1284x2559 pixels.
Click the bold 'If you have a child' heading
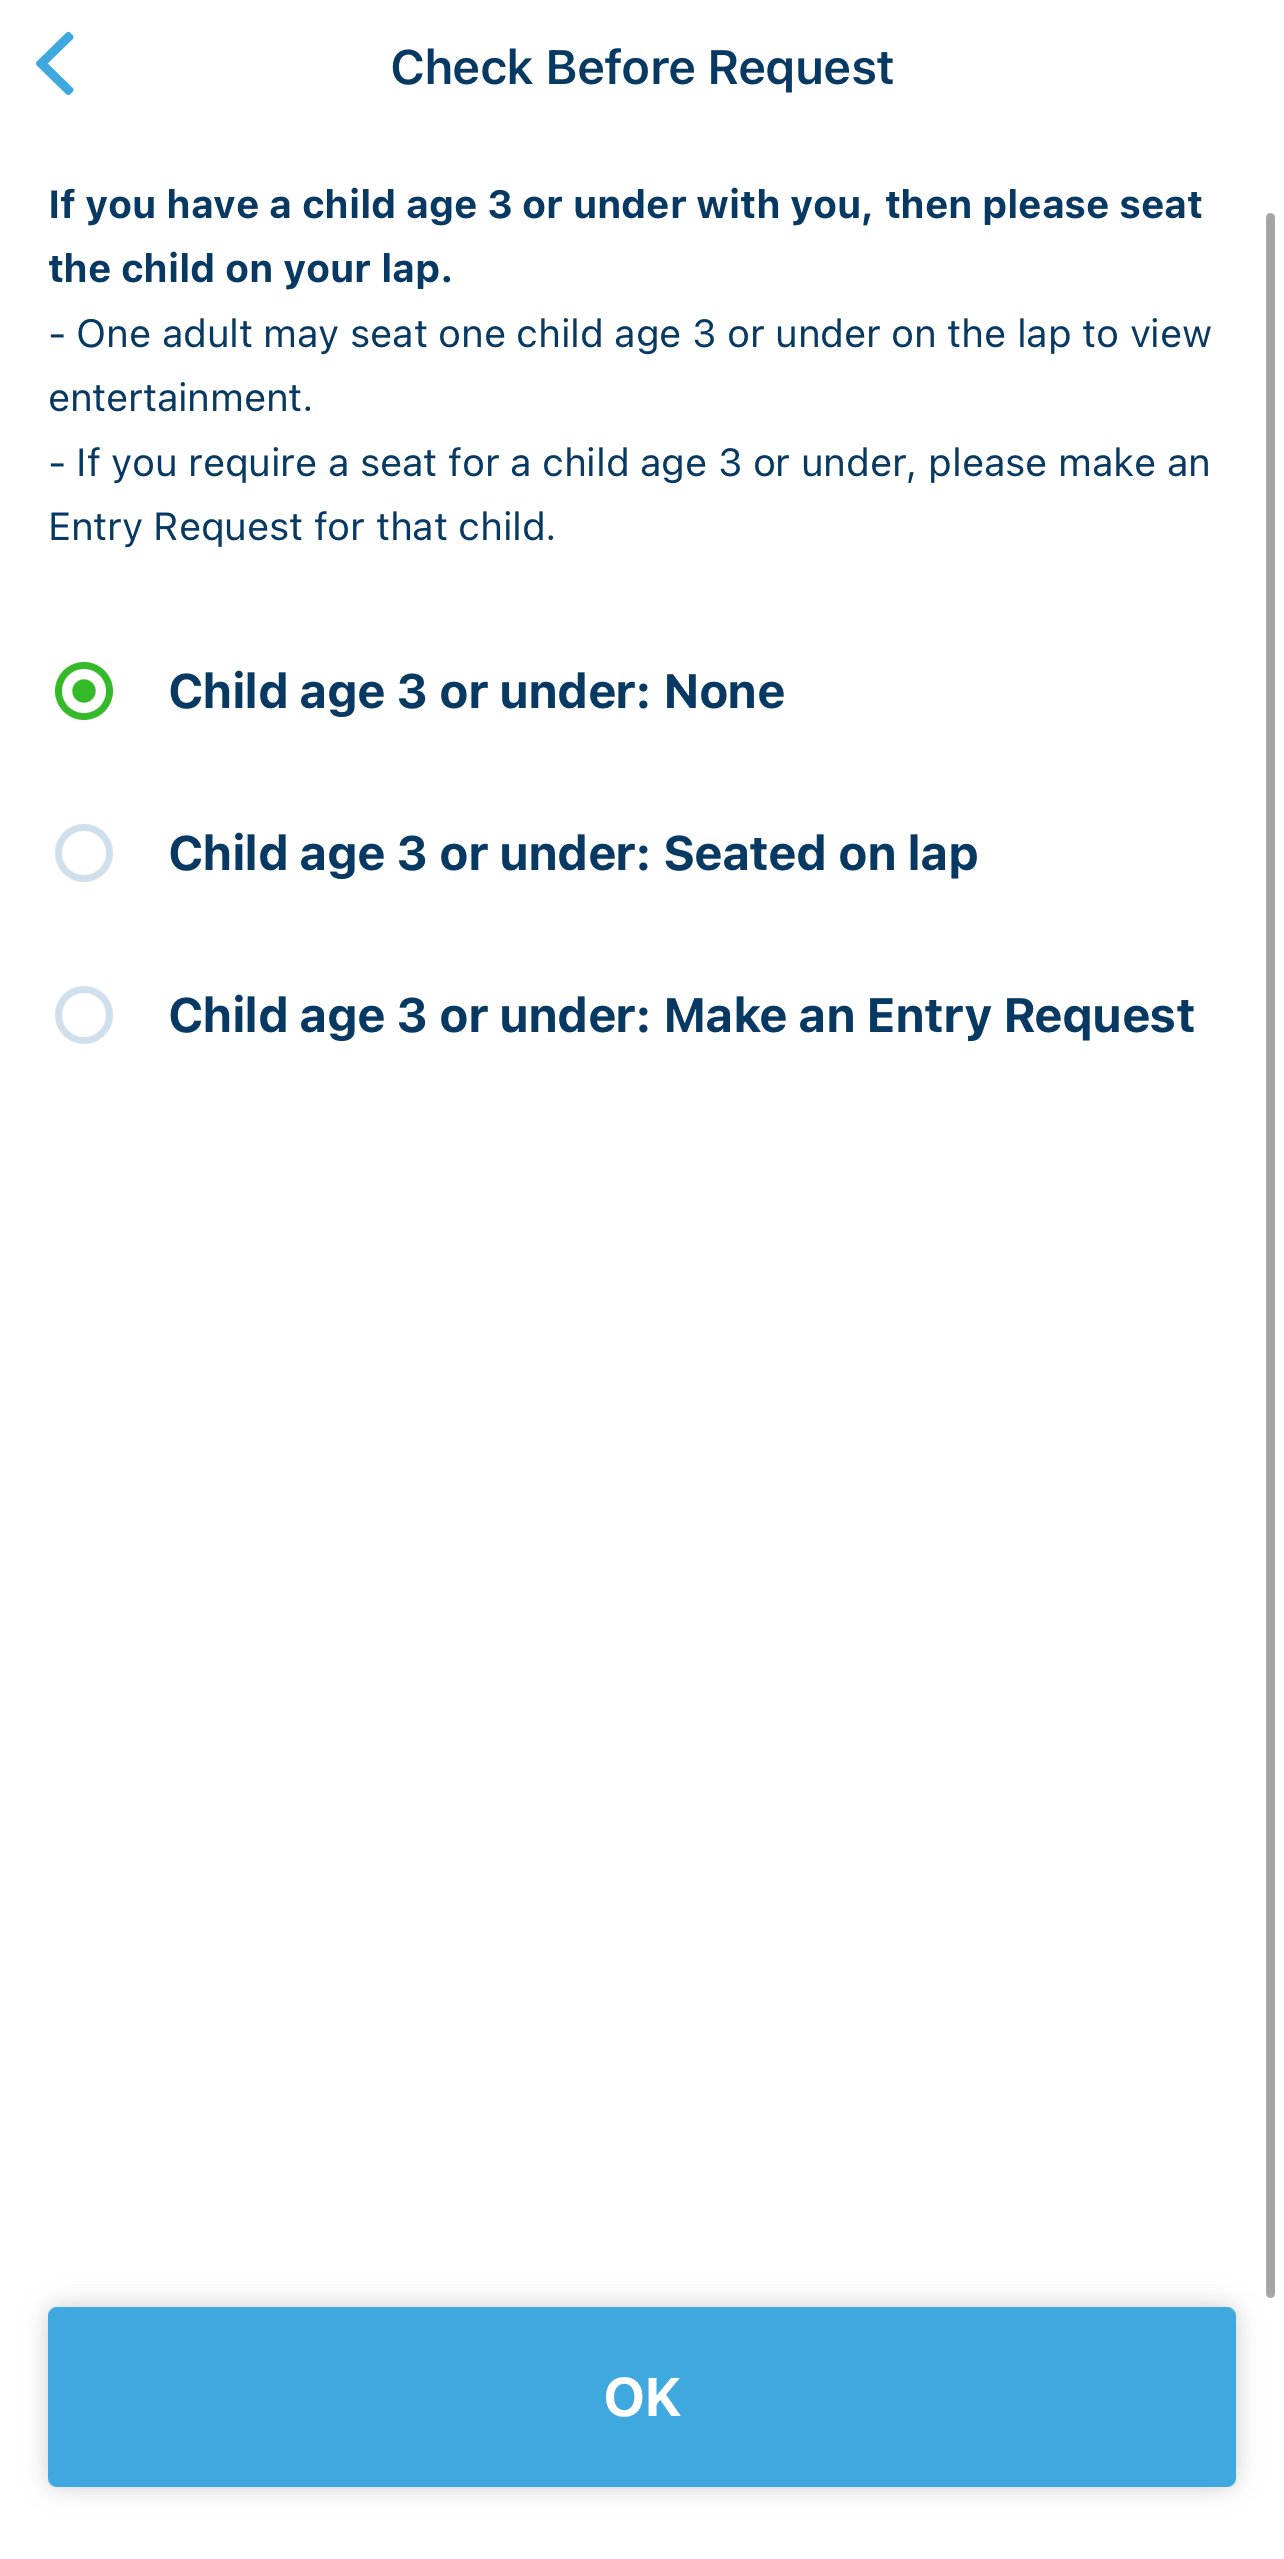click(624, 205)
